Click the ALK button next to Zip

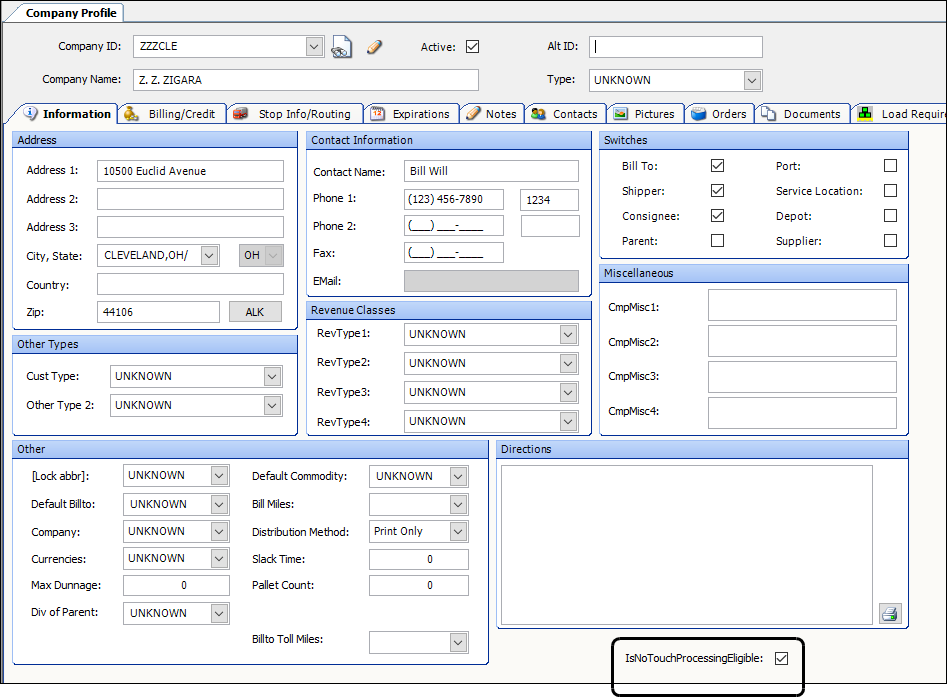click(x=255, y=312)
